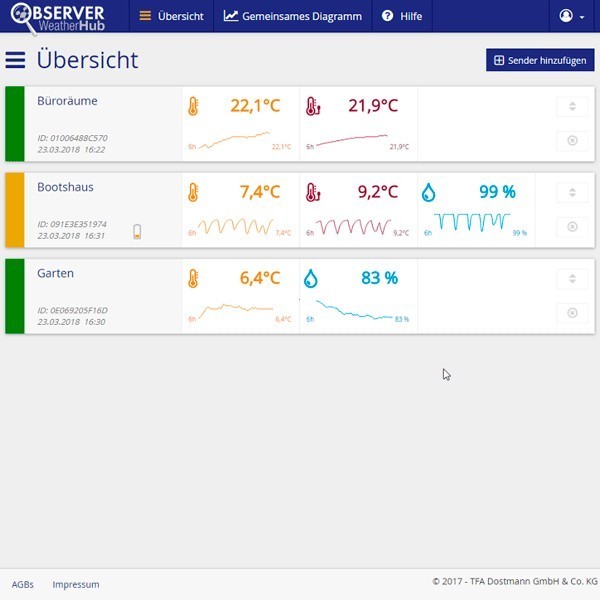Open the user account dropdown

pyautogui.click(x=572, y=16)
